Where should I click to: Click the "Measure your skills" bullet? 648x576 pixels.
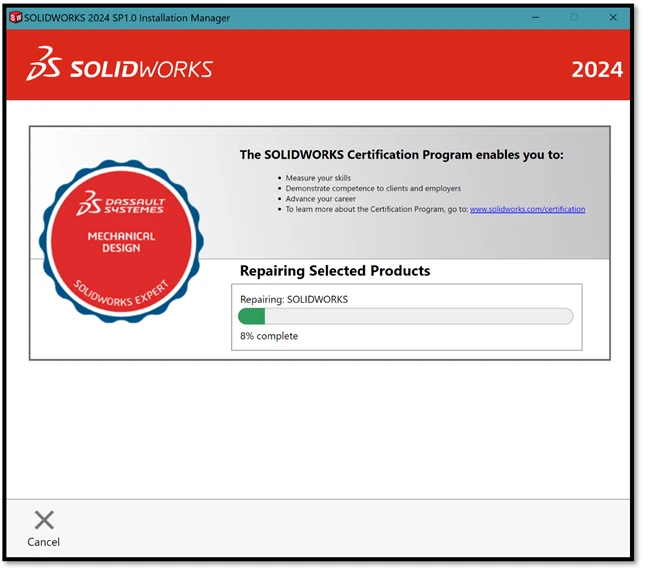click(320, 178)
